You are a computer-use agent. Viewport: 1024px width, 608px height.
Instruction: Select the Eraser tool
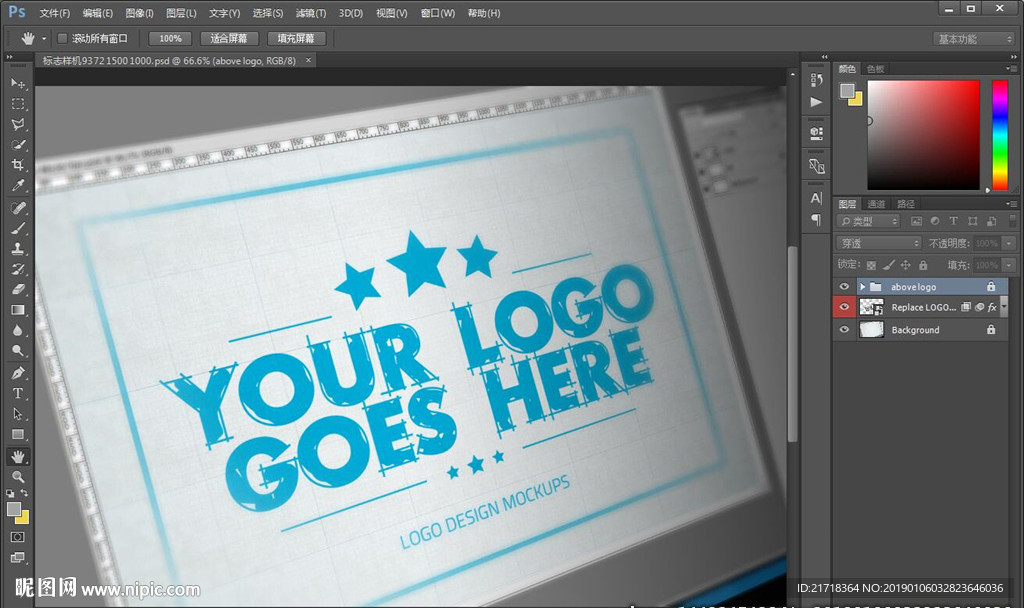coord(18,289)
